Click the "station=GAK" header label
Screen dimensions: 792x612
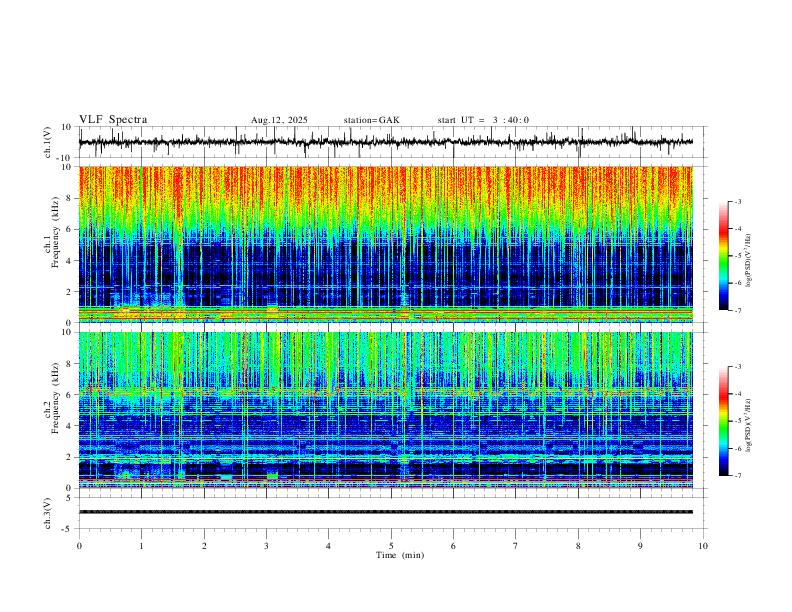click(372, 120)
